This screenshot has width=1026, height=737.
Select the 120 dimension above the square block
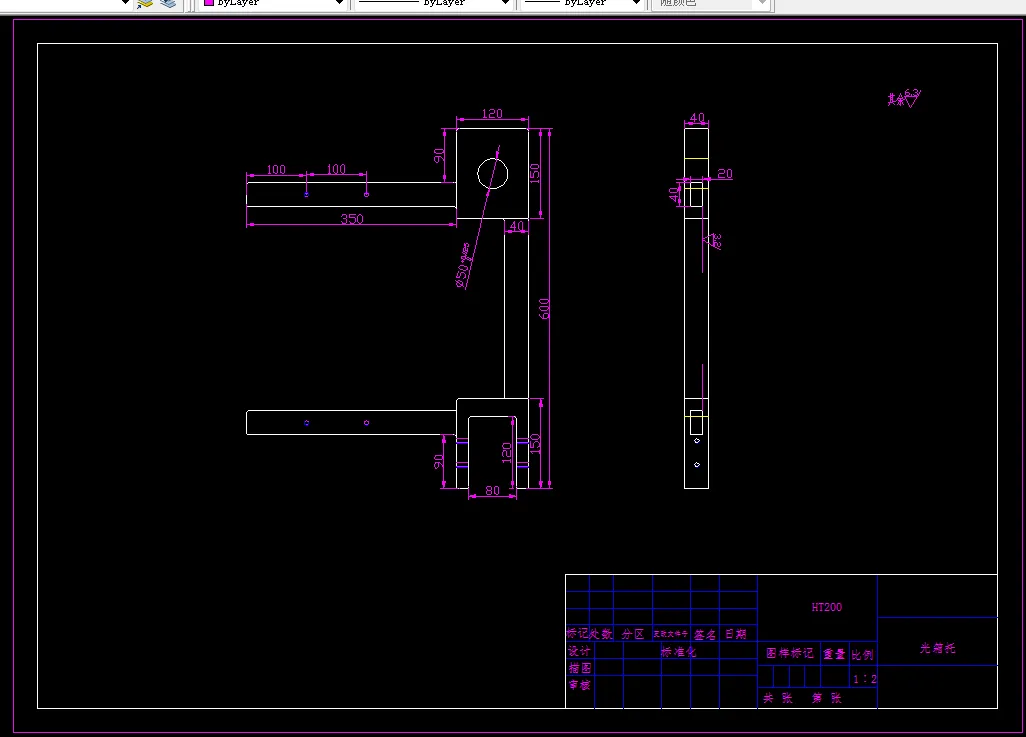(x=492, y=114)
